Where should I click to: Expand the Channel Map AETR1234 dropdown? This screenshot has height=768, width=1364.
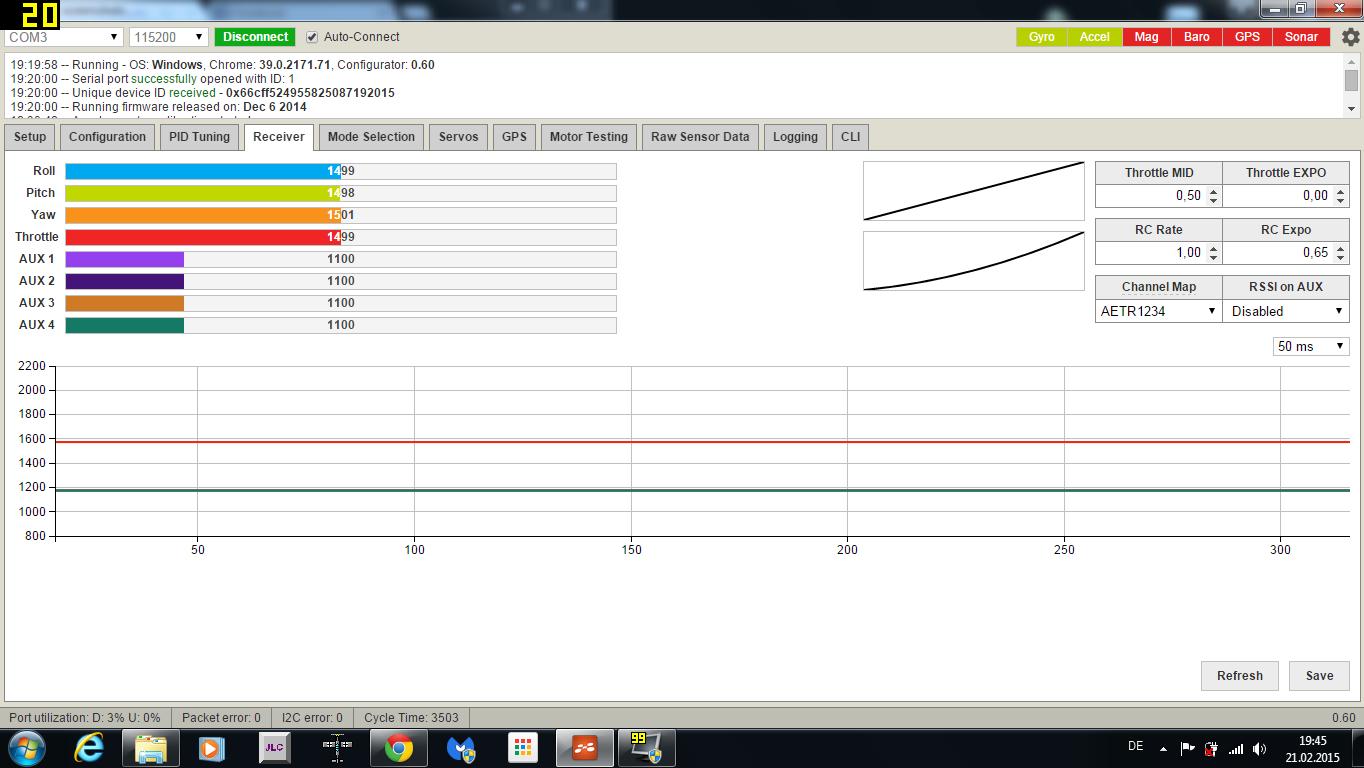(1158, 311)
